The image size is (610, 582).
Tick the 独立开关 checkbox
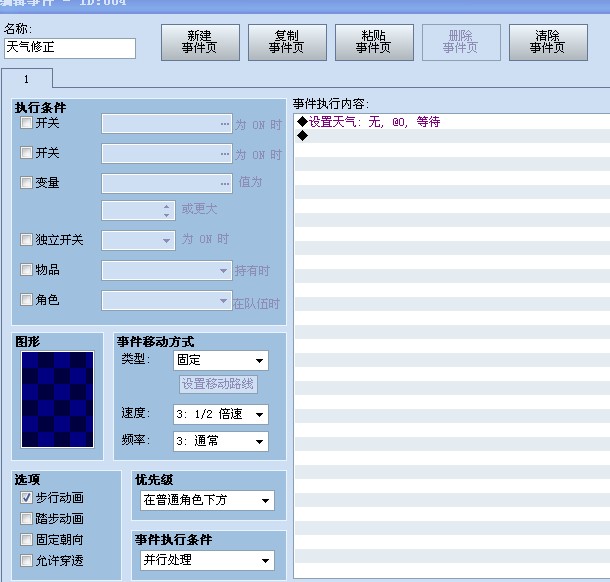(x=26, y=239)
